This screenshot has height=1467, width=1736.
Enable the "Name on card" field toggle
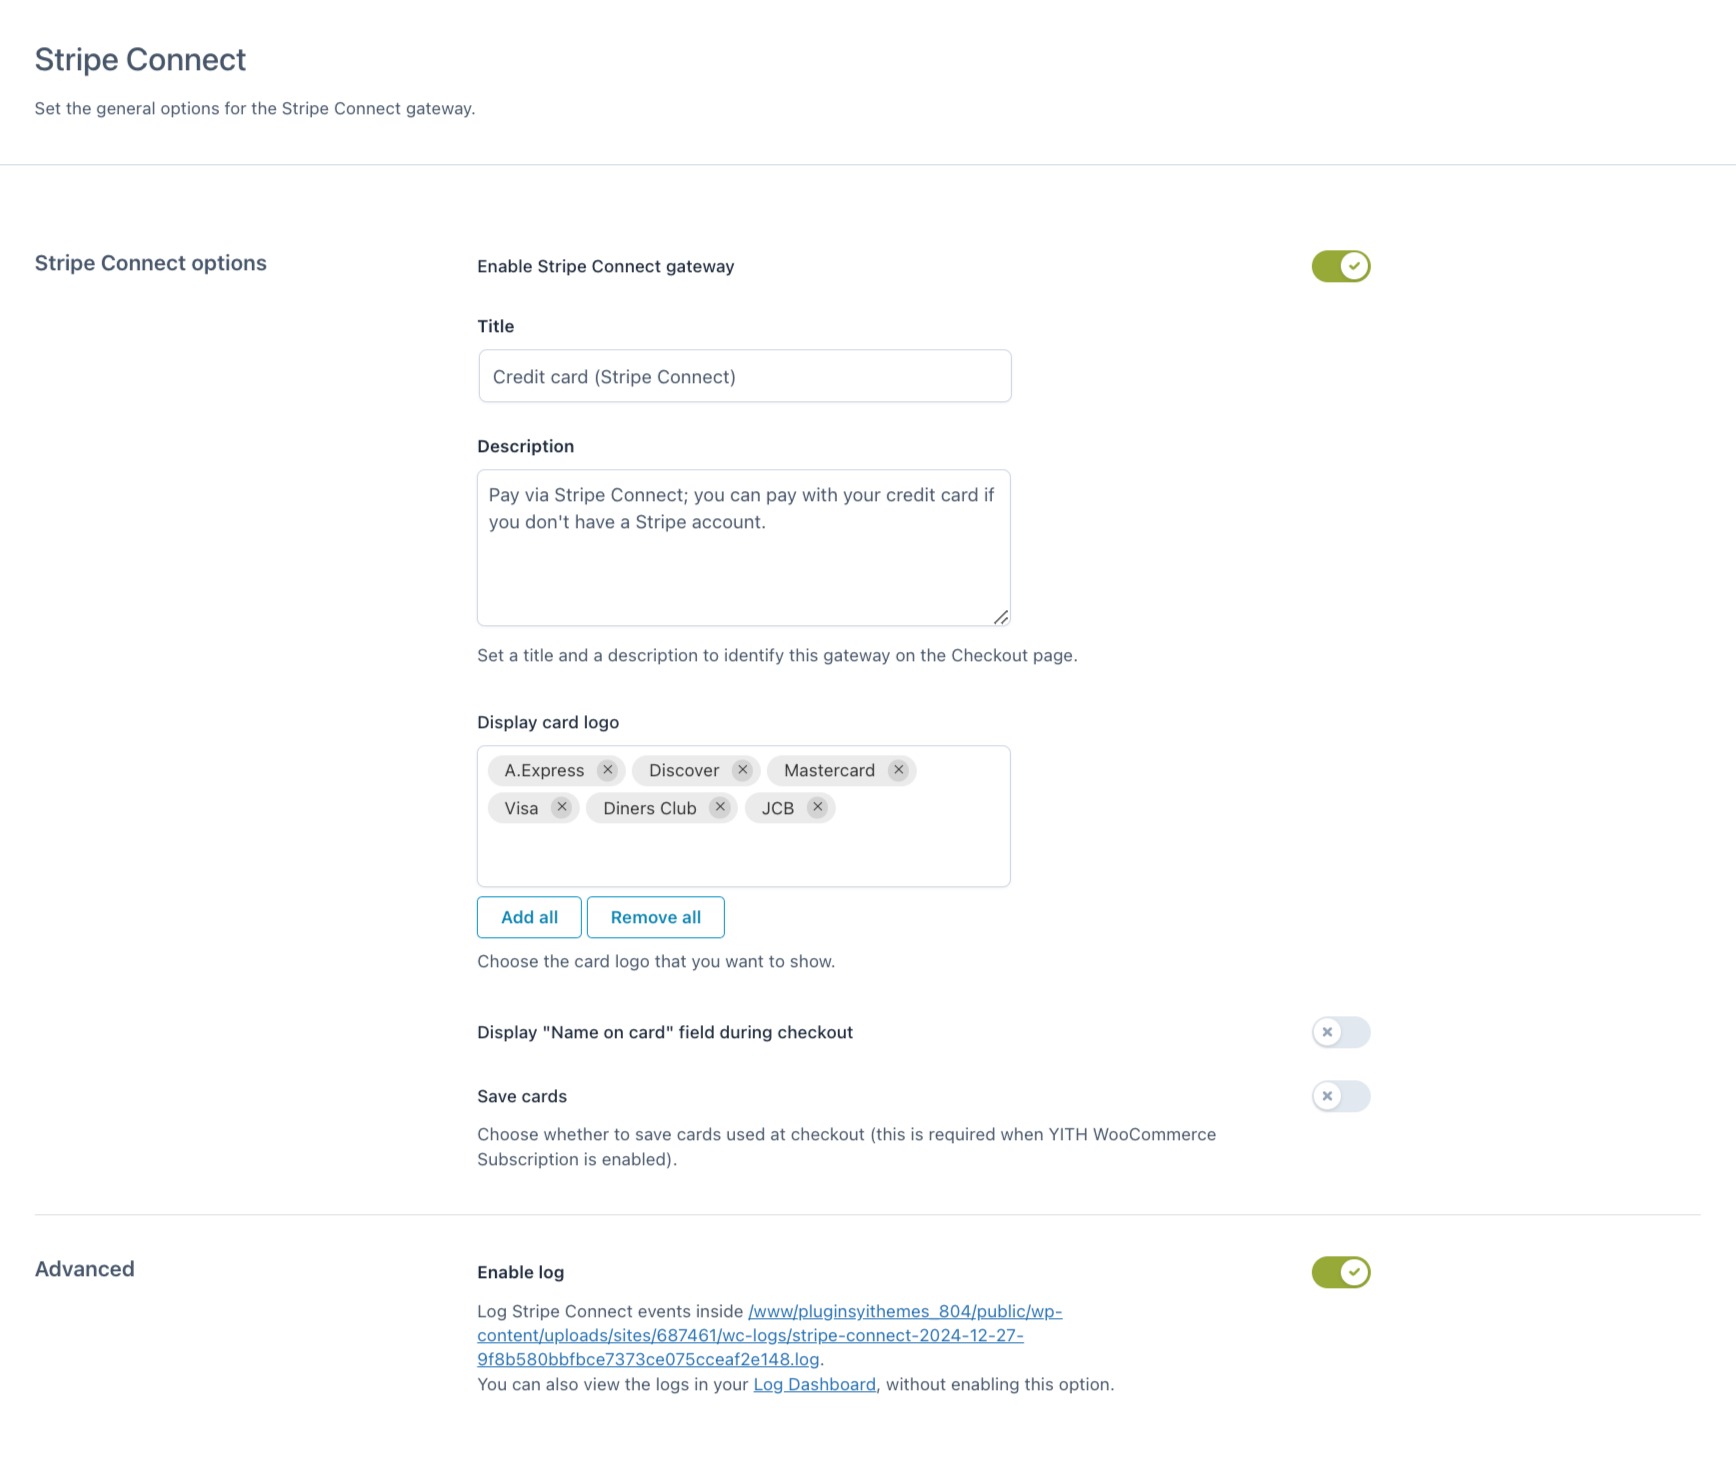(x=1340, y=1032)
